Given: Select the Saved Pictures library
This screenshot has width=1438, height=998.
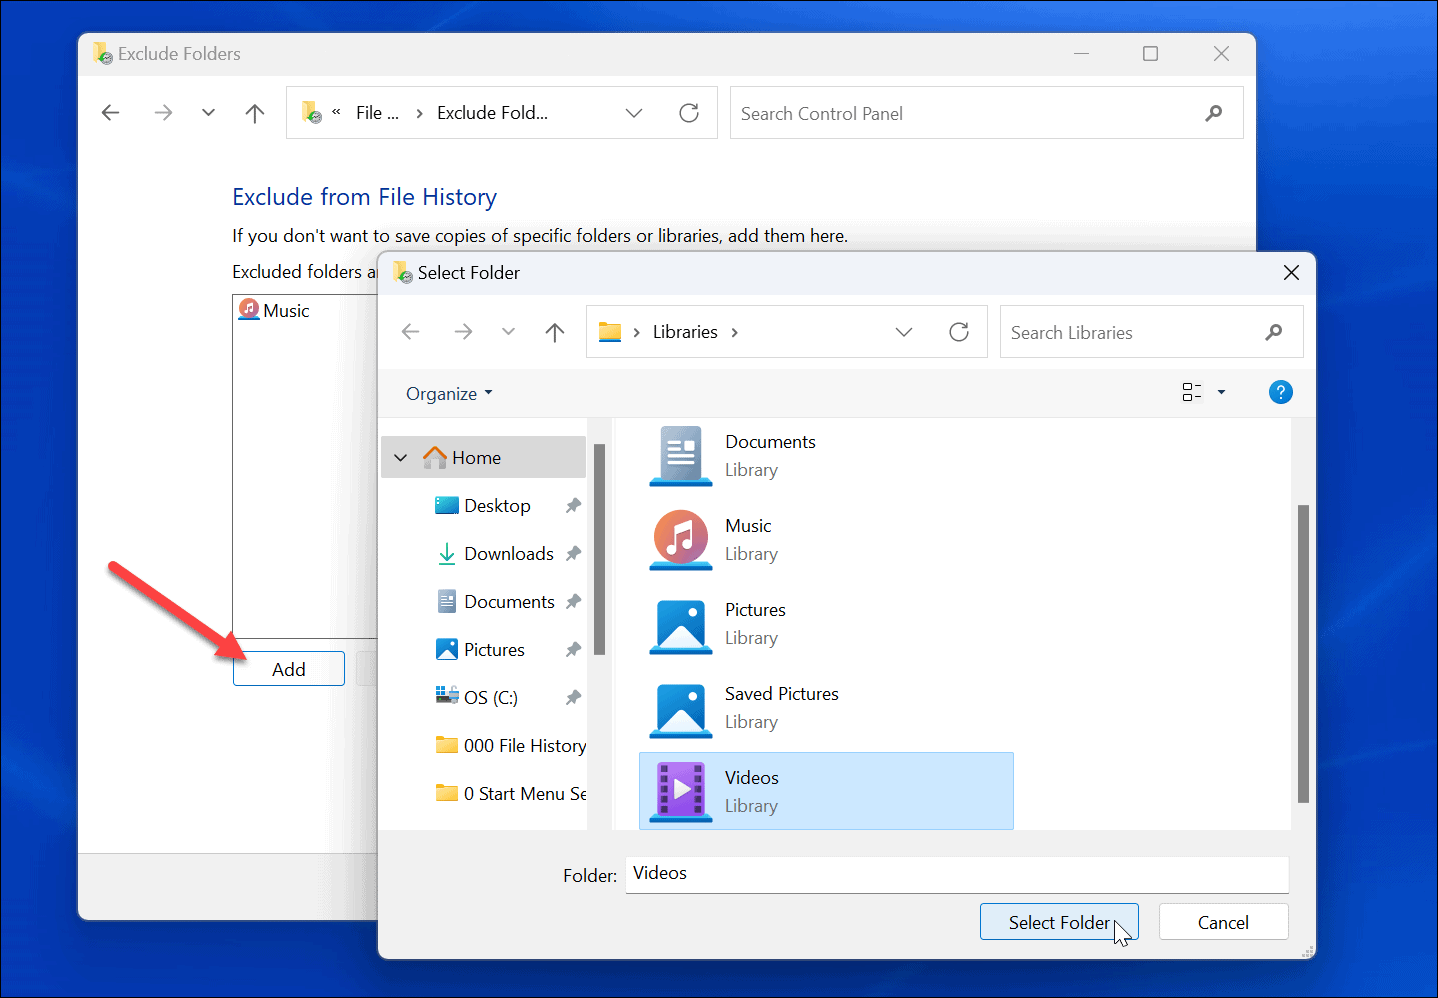Looking at the screenshot, I should coord(782,707).
